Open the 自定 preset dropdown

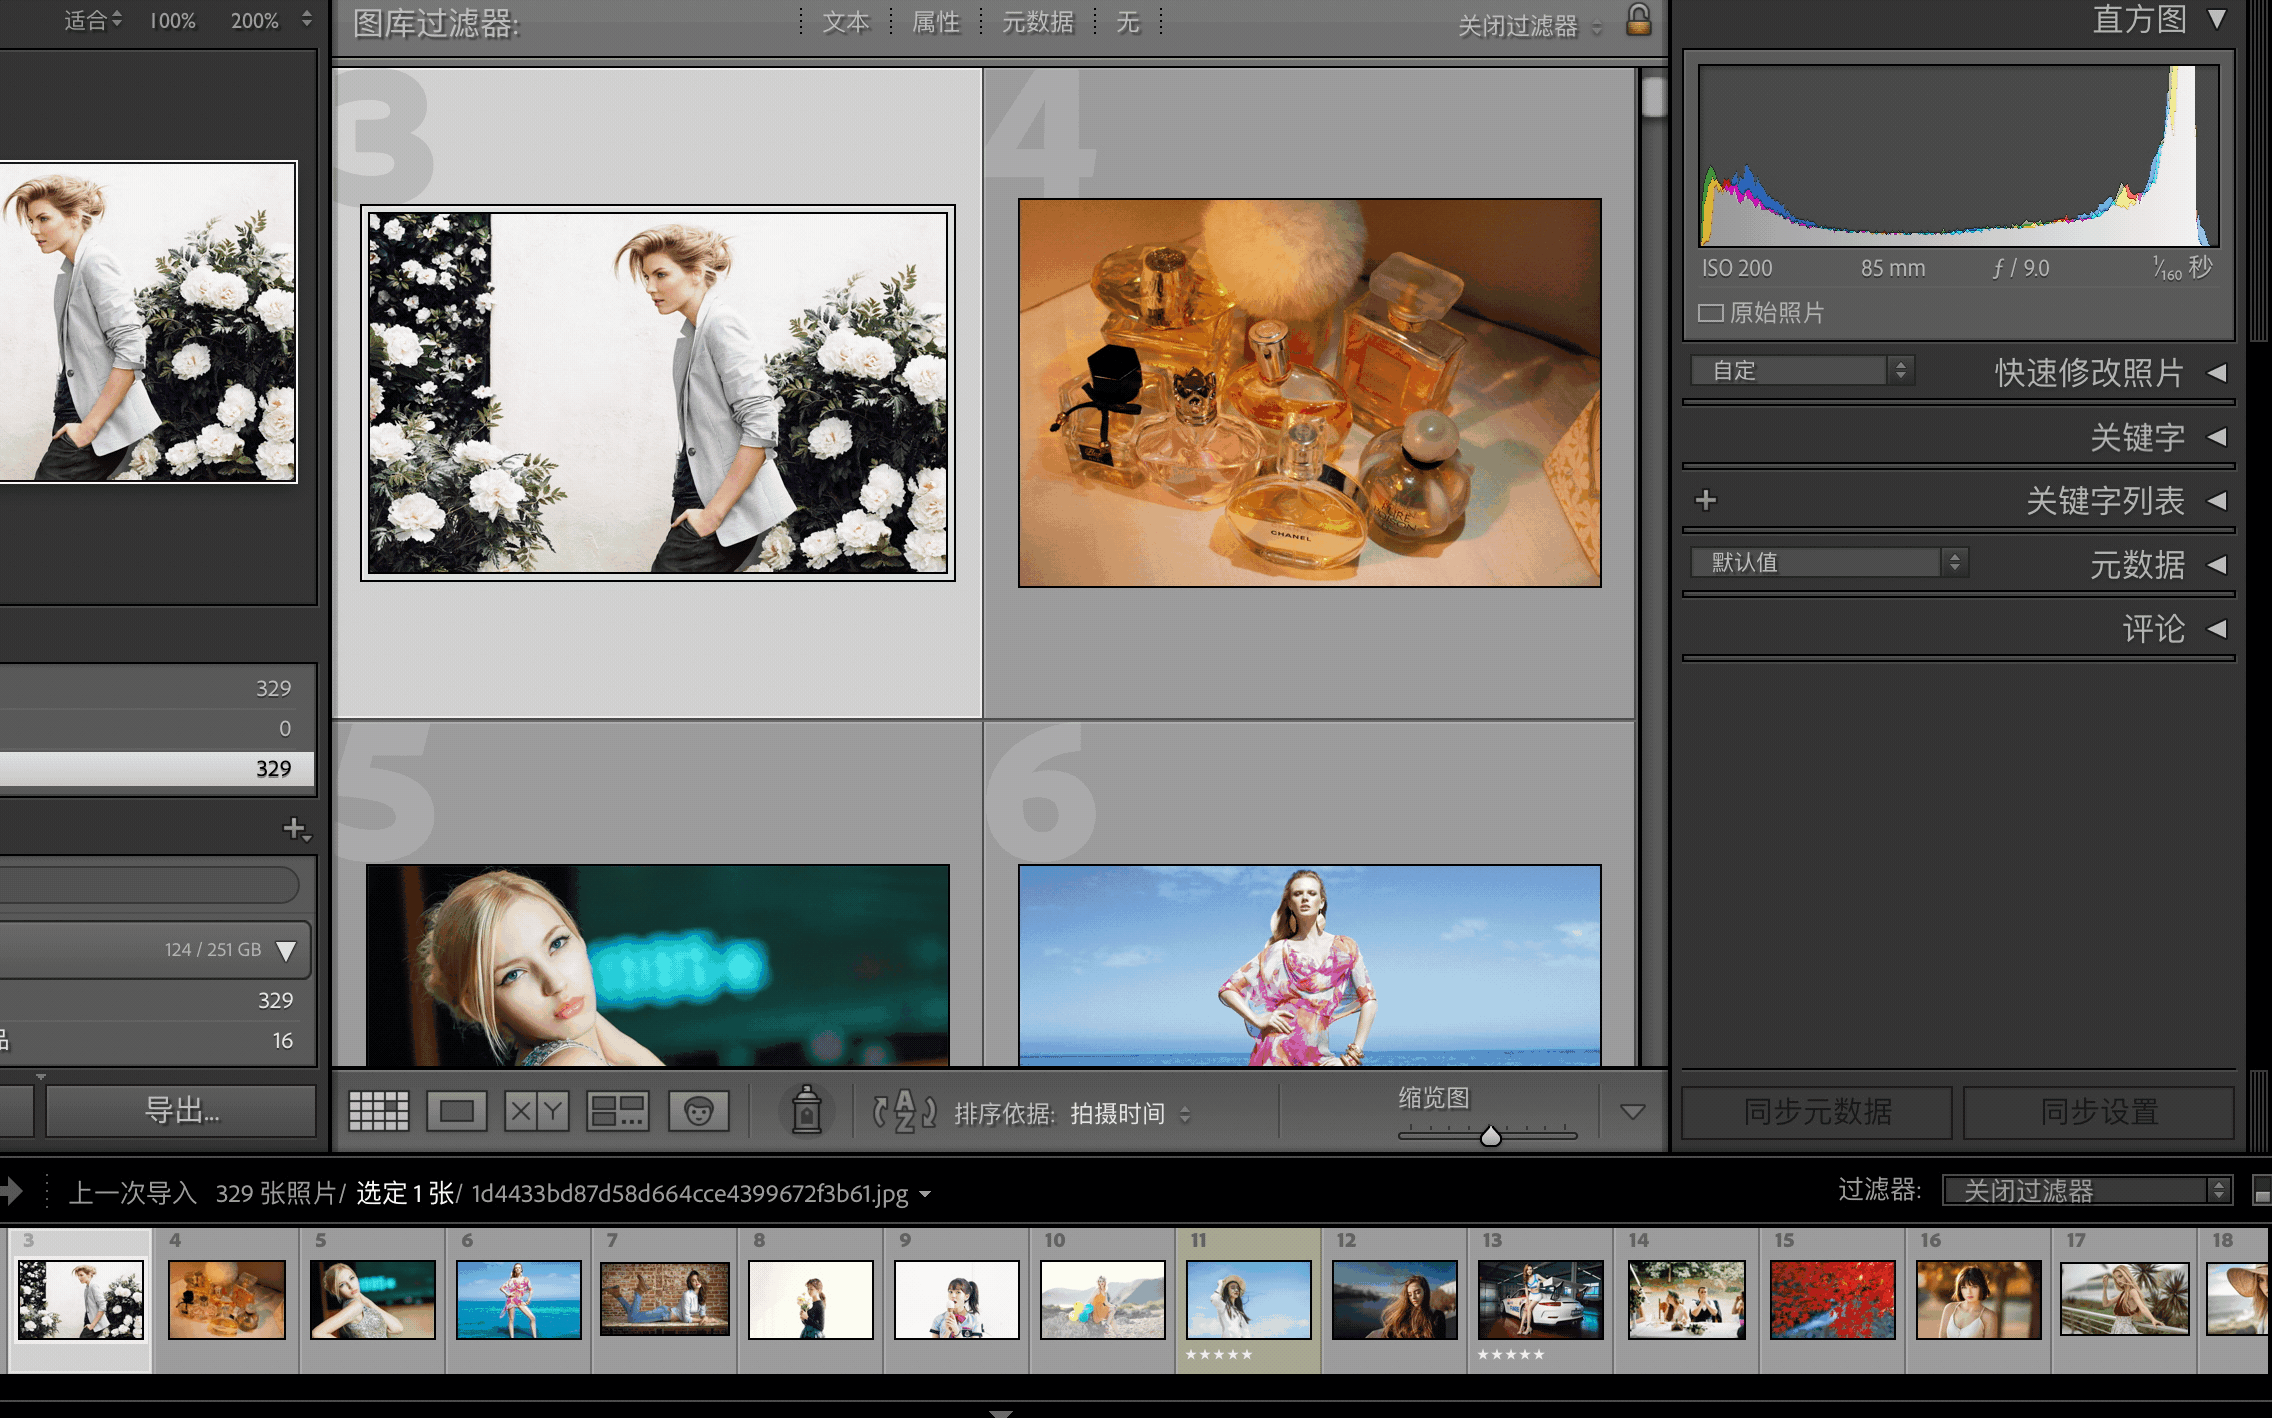(1802, 371)
